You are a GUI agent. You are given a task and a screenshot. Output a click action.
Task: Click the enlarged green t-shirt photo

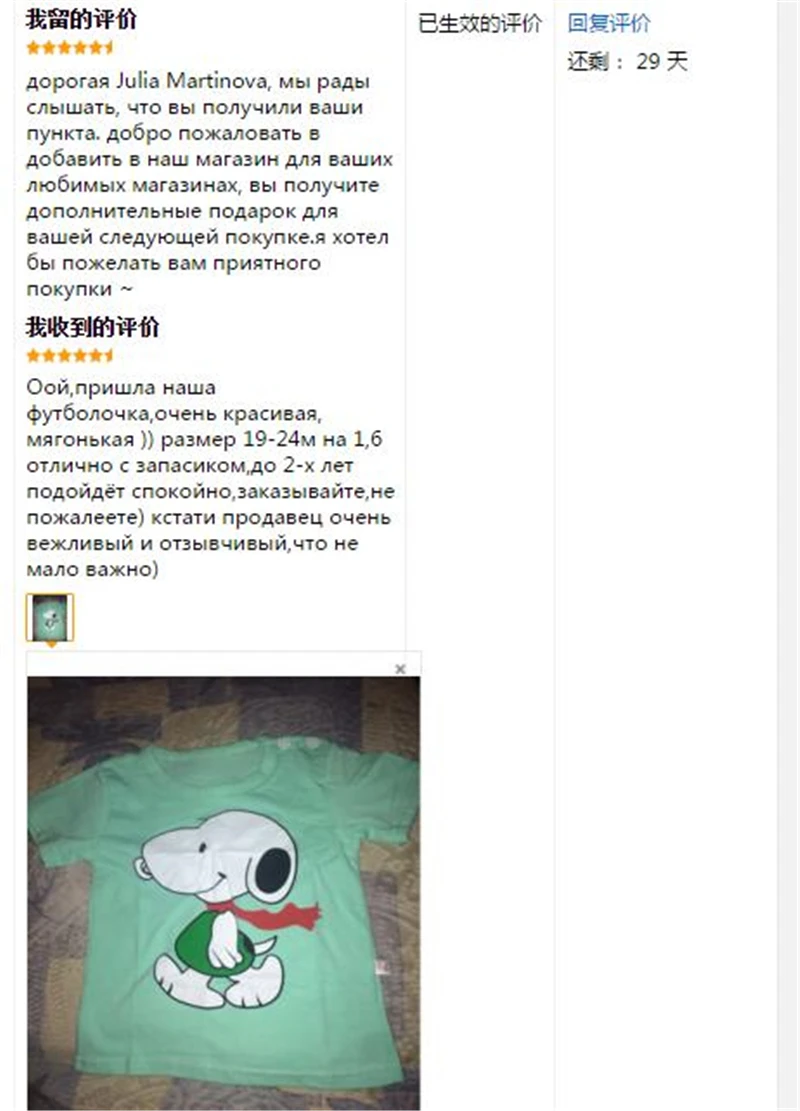click(224, 893)
